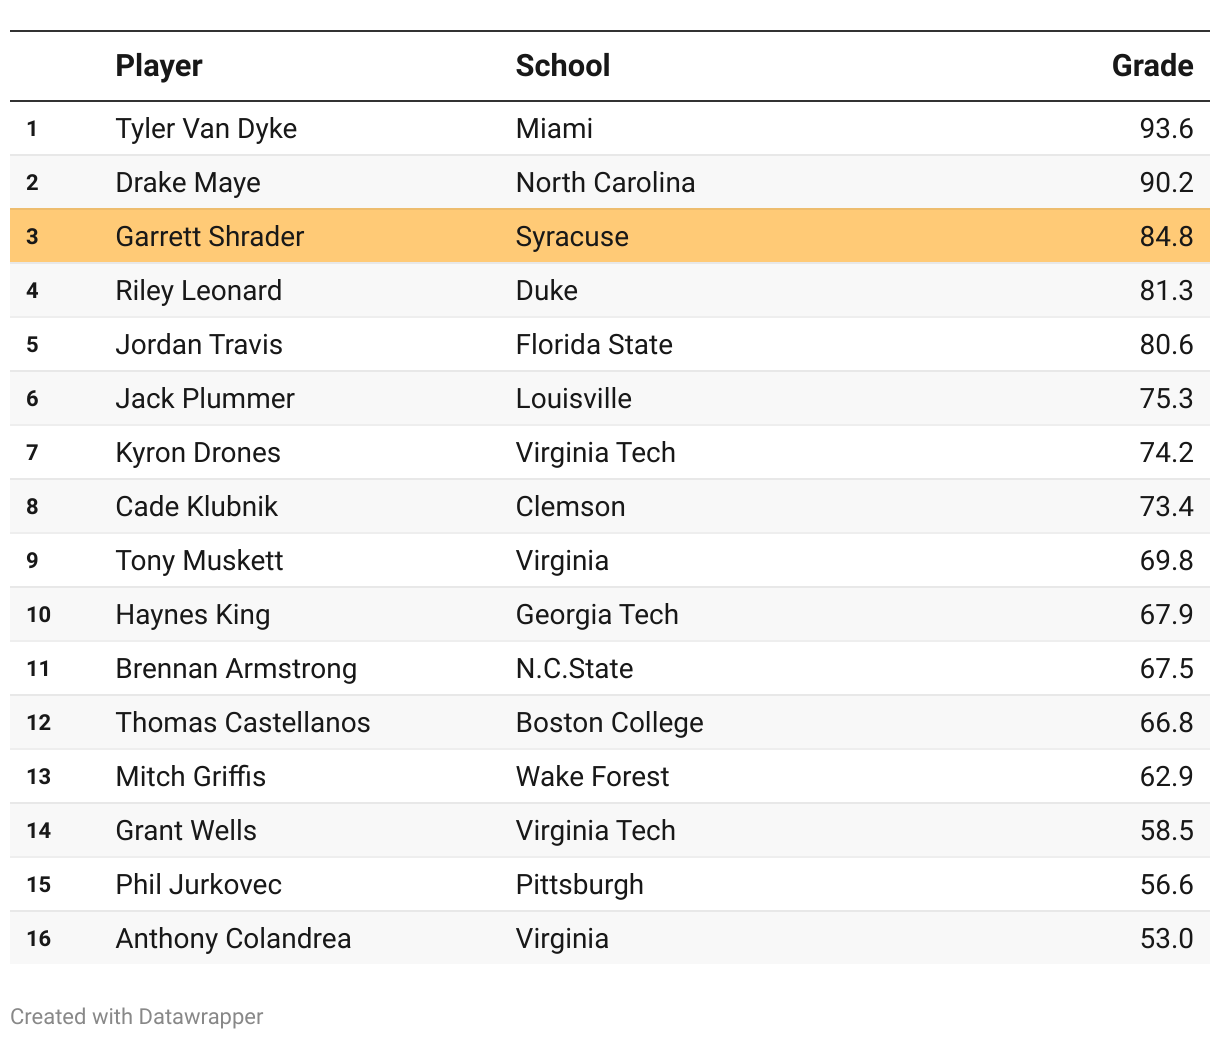Select the Grant Wells player cell

click(186, 831)
